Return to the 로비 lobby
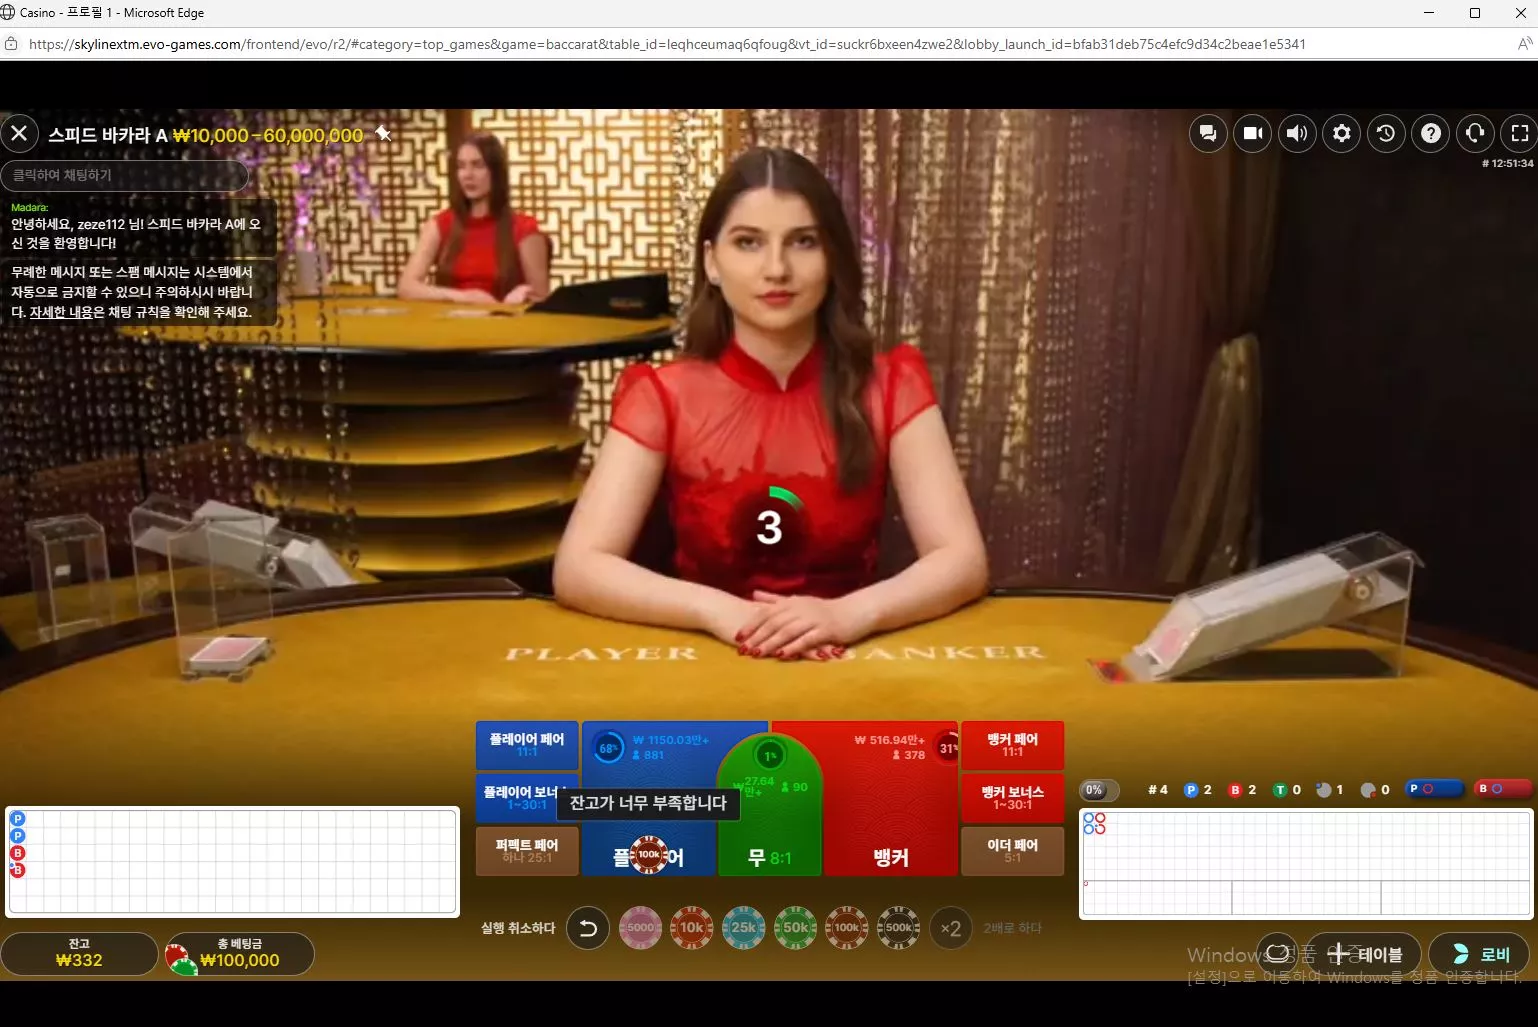This screenshot has width=1538, height=1027. coord(1480,954)
